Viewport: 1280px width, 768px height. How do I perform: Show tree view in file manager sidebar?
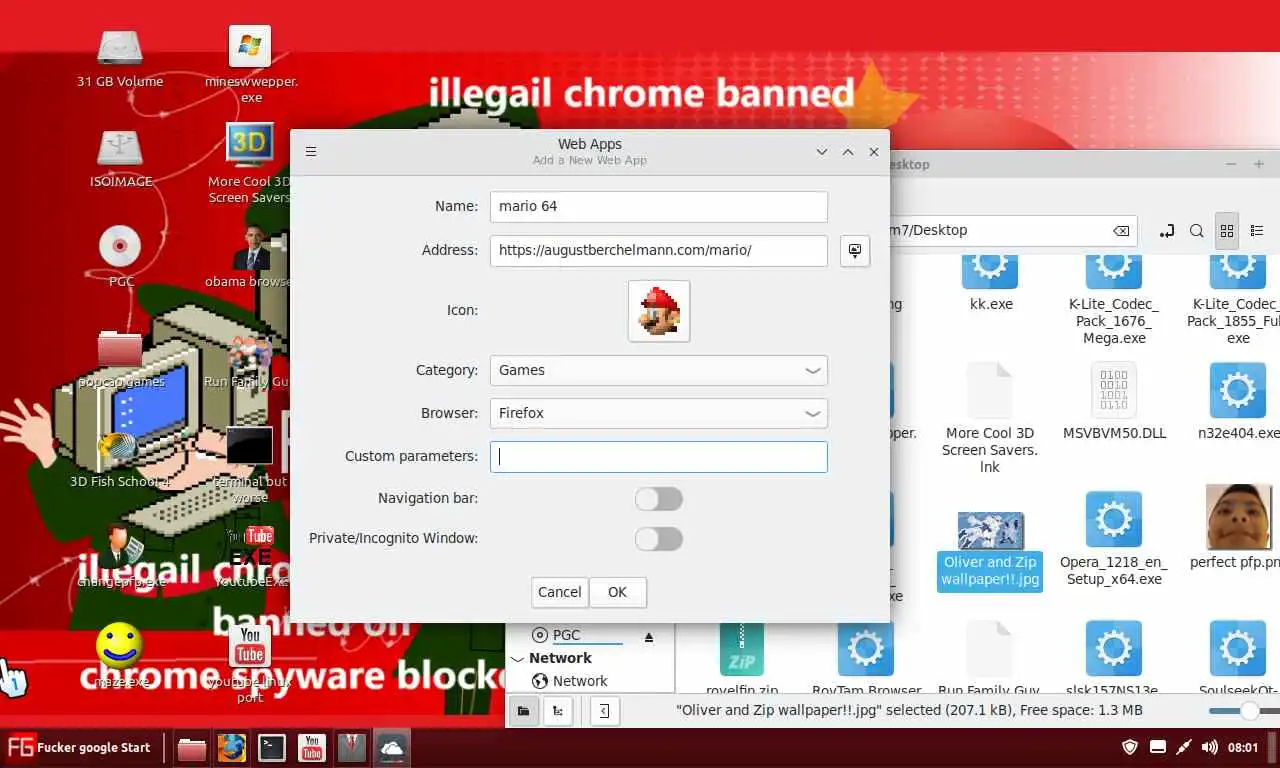[557, 711]
